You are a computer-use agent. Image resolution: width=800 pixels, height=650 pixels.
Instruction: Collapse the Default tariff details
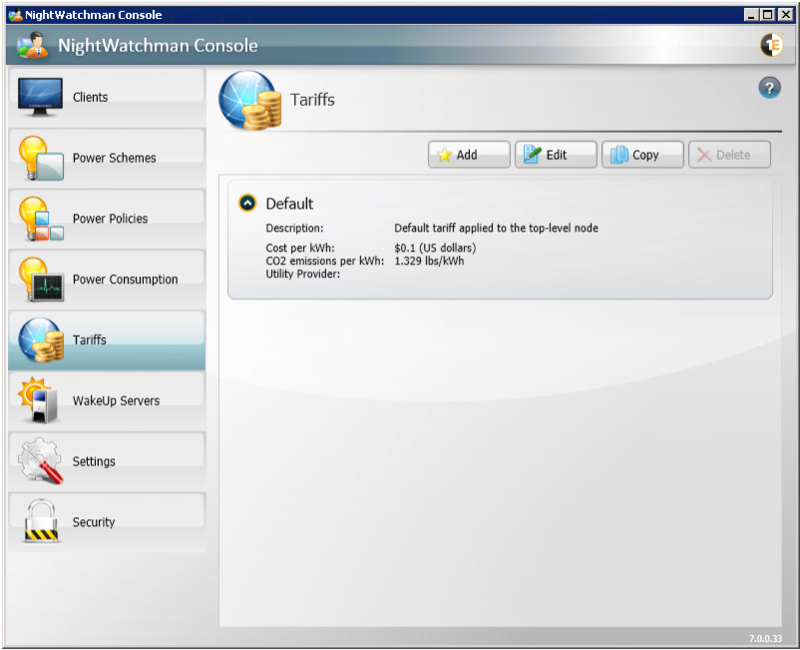pyautogui.click(x=248, y=203)
